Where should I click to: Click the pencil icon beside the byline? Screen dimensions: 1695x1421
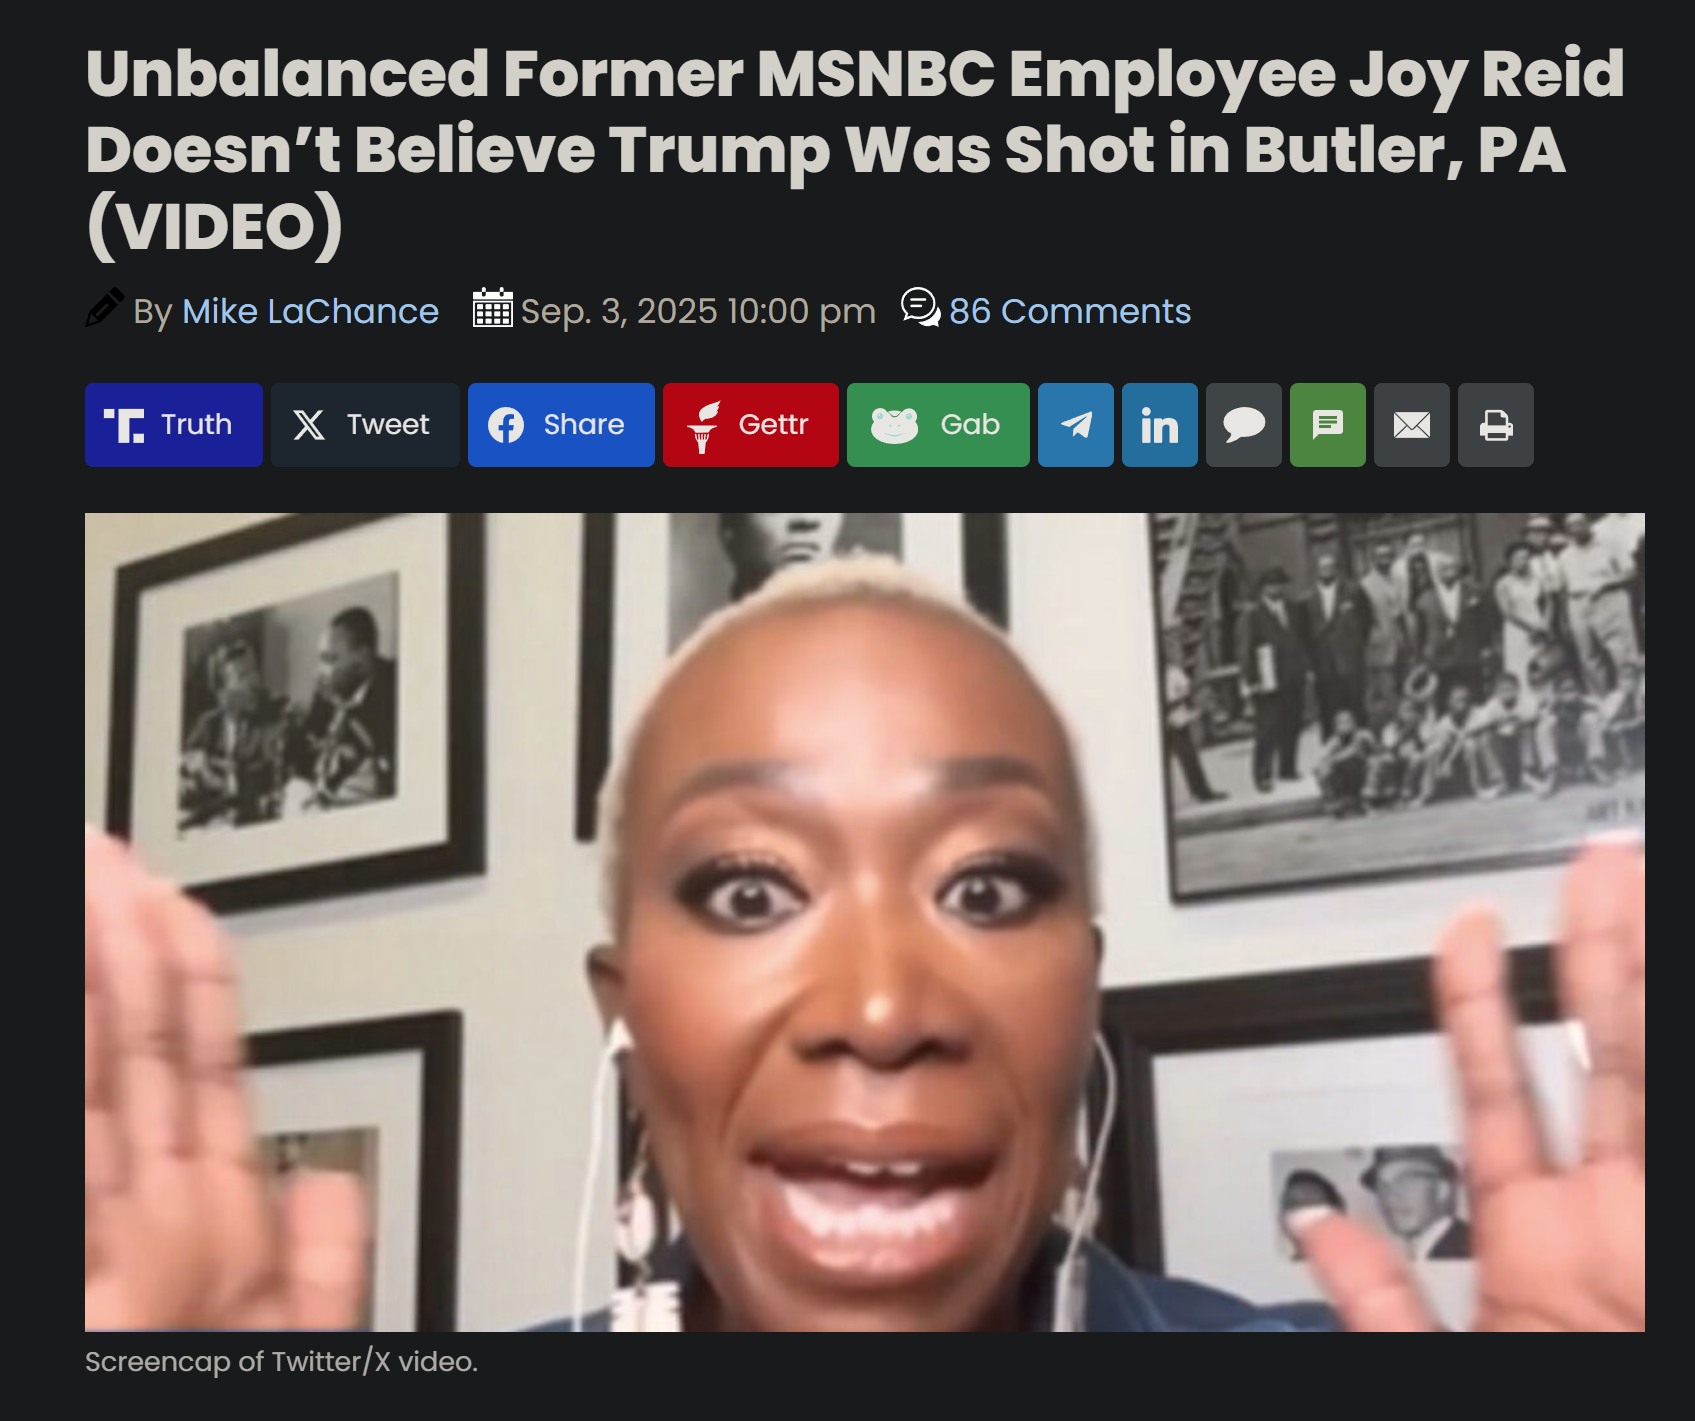point(105,308)
